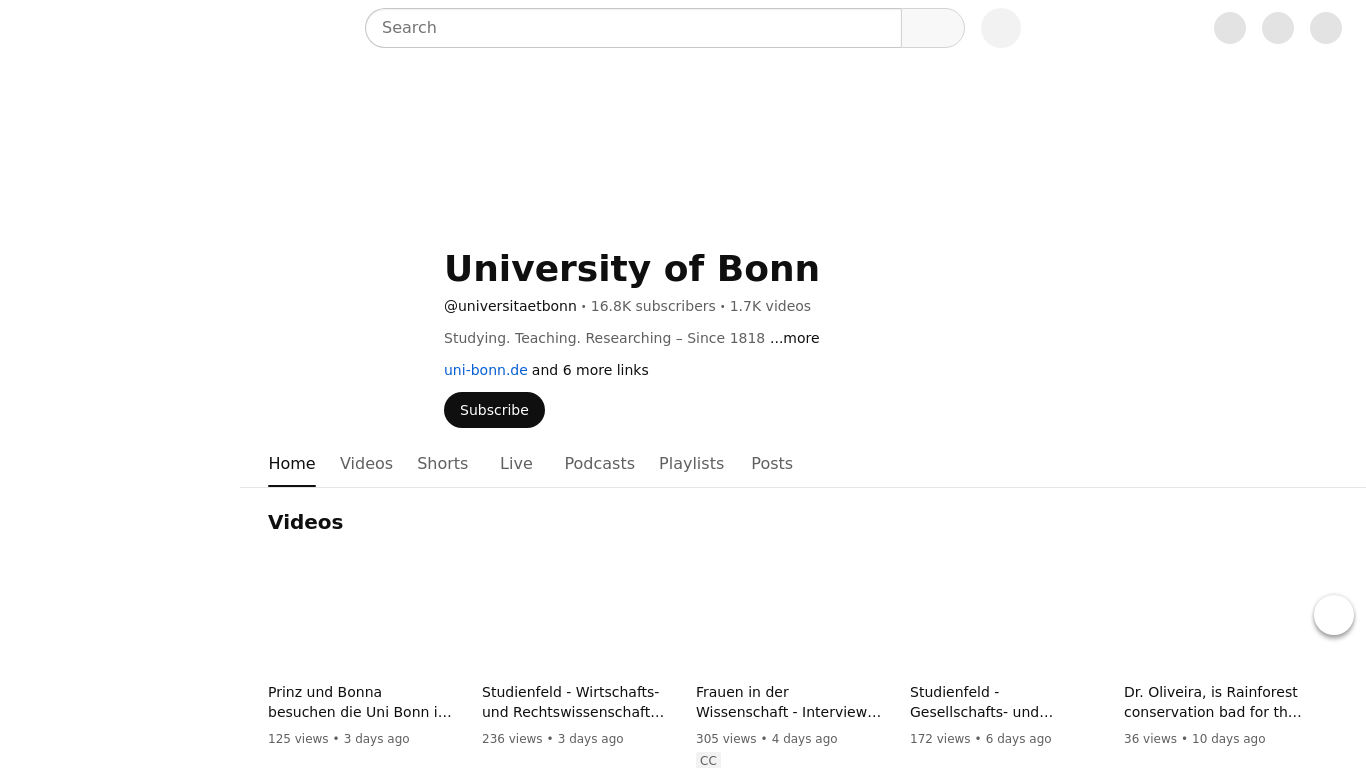
Task: Click the search button beside the search field
Action: tap(932, 28)
